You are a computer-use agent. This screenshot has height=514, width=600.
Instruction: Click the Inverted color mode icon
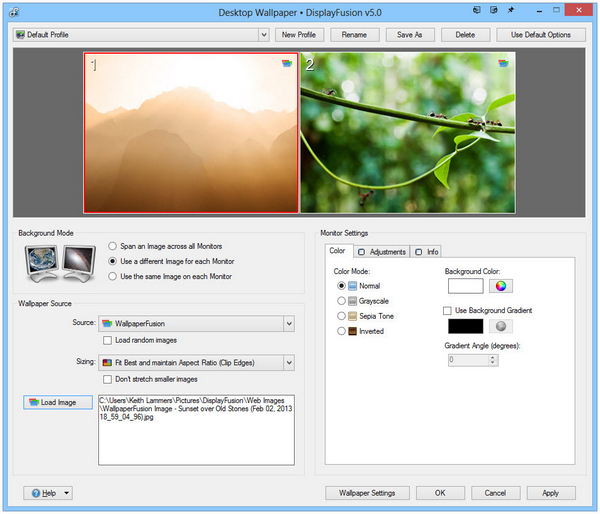click(x=352, y=331)
